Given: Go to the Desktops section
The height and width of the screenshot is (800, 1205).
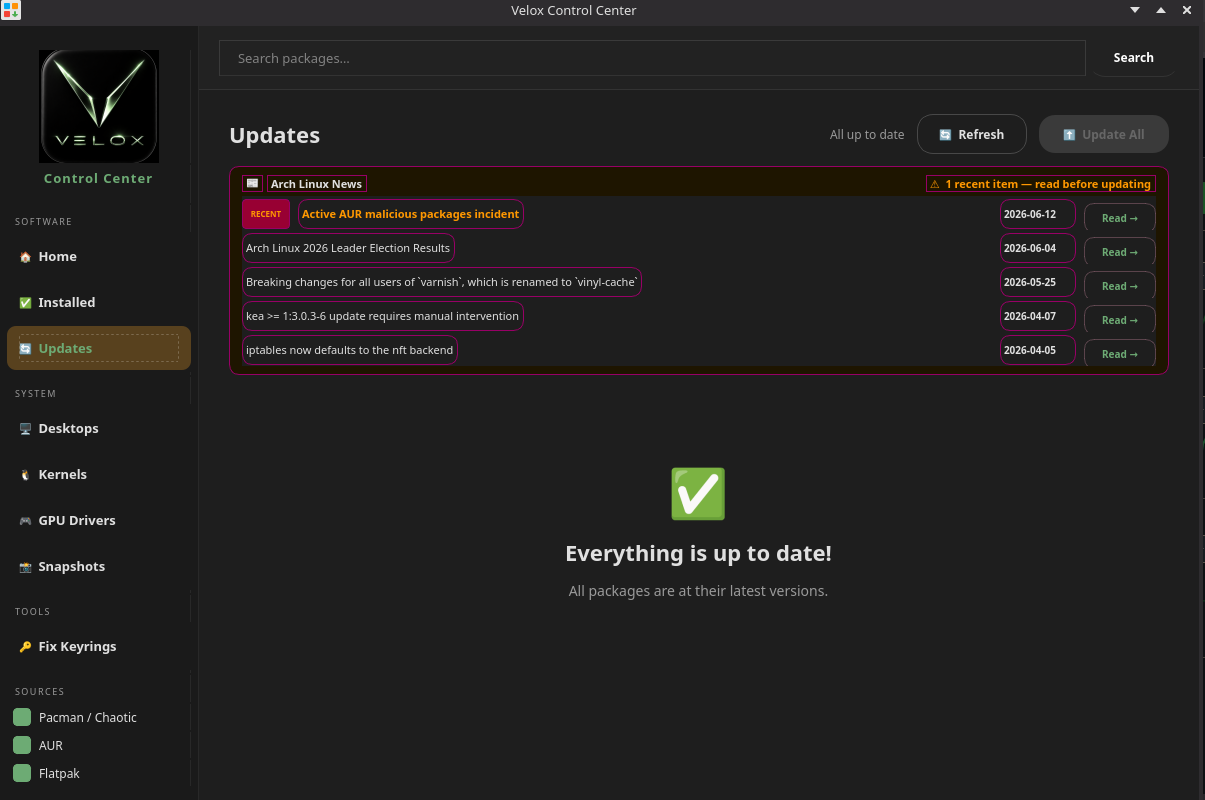Looking at the screenshot, I should [x=98, y=429].
